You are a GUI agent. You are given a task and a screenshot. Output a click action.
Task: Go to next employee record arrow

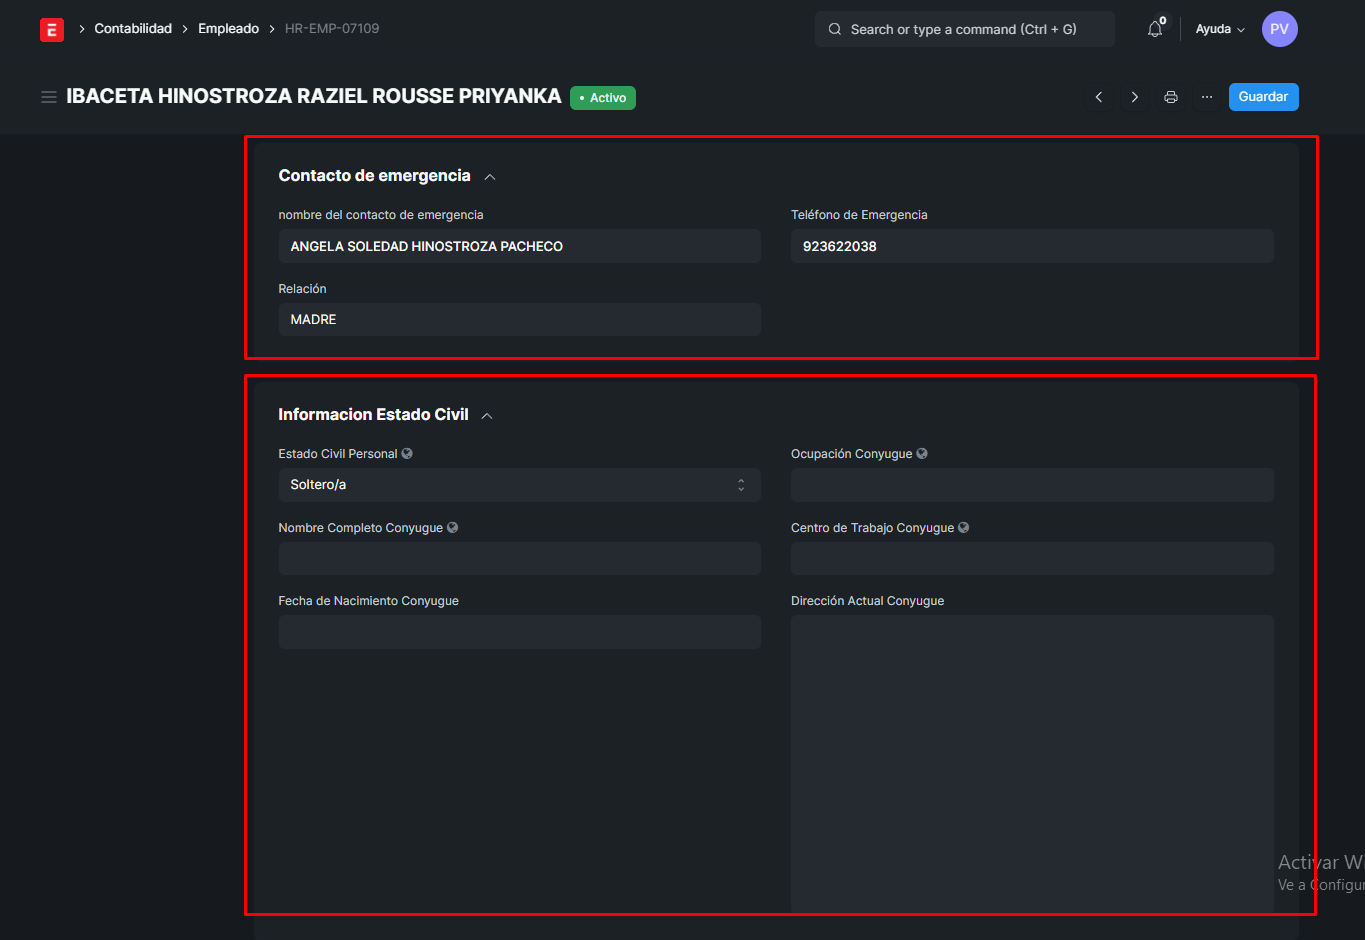click(1134, 97)
